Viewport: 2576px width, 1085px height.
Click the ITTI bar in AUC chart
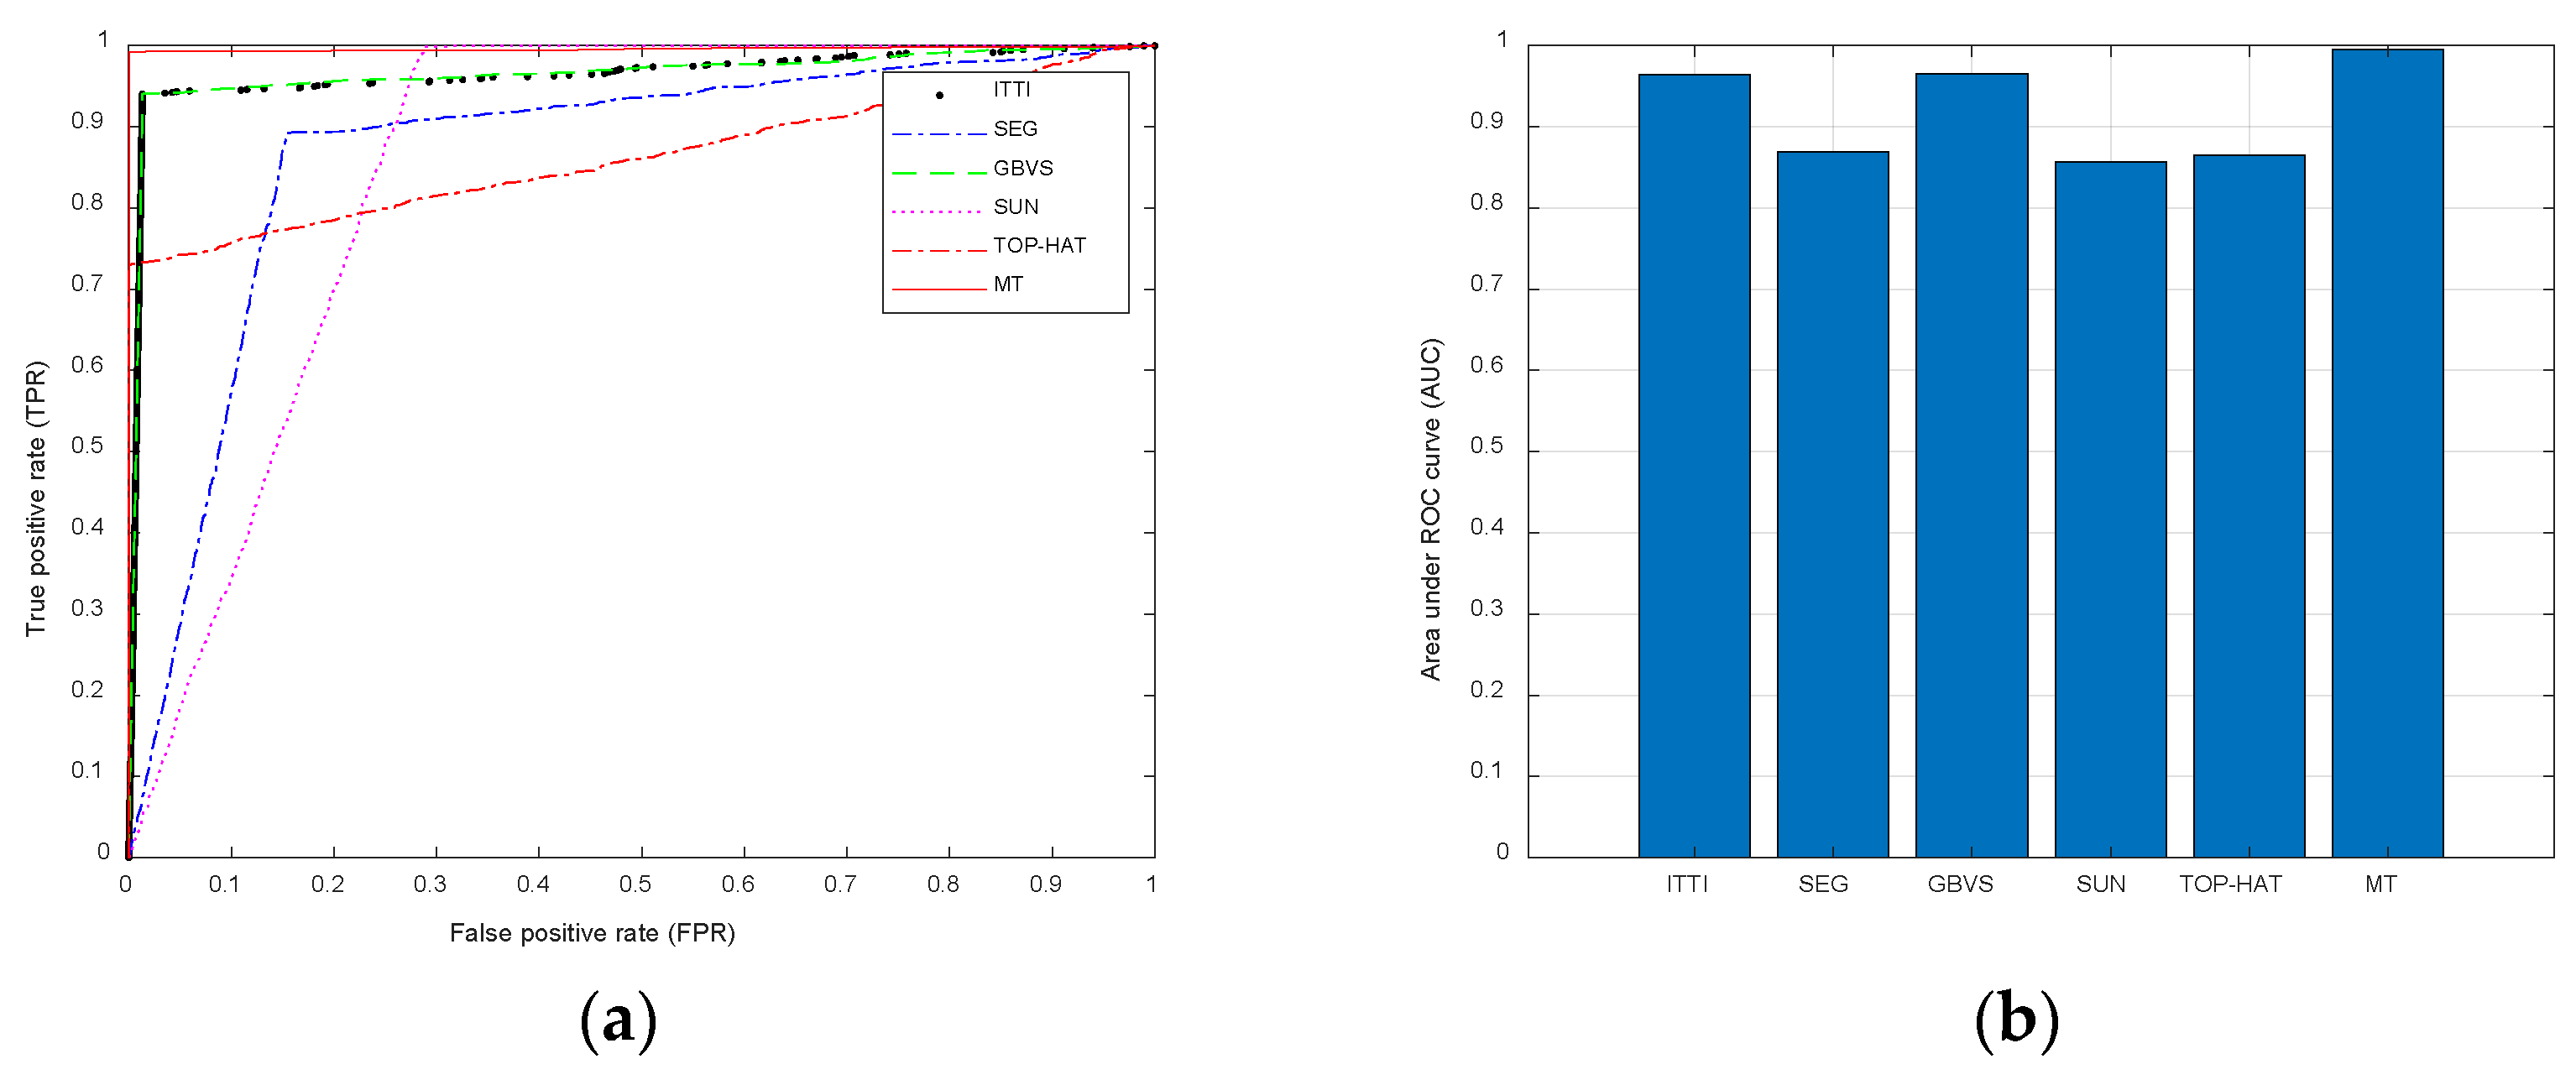click(1693, 466)
